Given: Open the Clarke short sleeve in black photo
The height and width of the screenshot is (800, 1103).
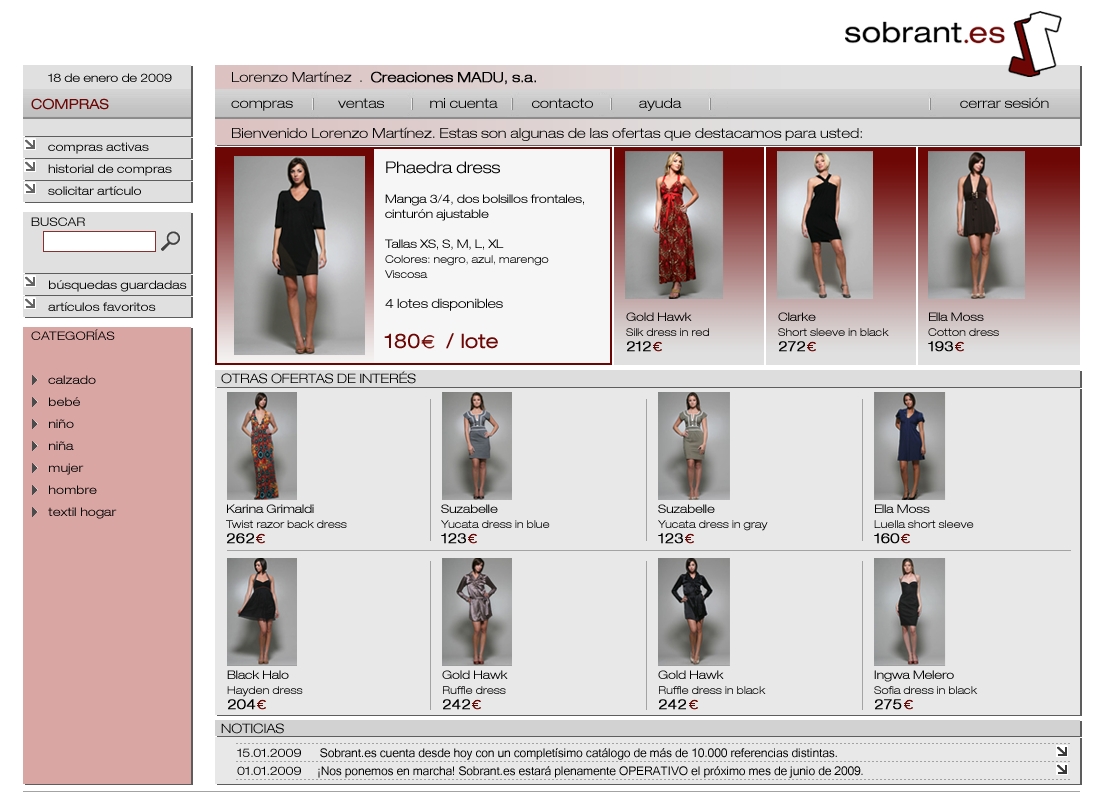Looking at the screenshot, I should (x=825, y=225).
